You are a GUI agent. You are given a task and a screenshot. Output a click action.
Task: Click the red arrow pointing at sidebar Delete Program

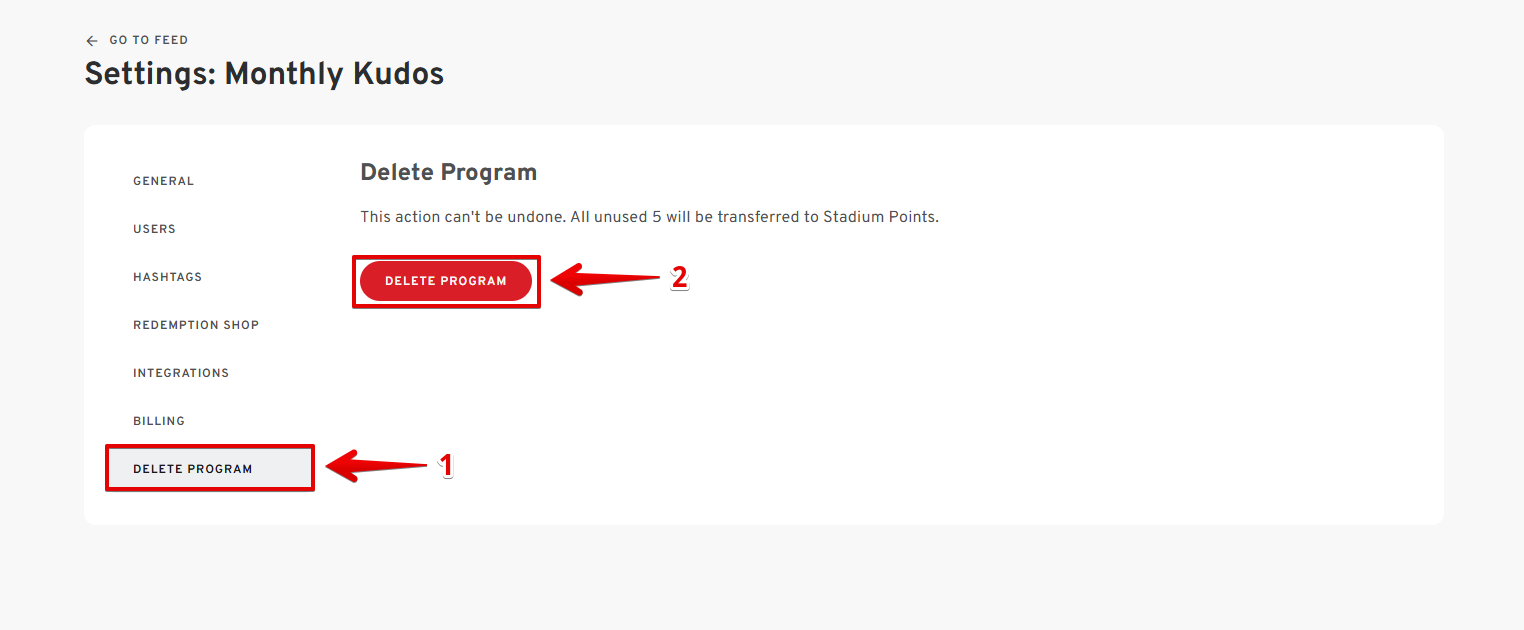tap(378, 465)
